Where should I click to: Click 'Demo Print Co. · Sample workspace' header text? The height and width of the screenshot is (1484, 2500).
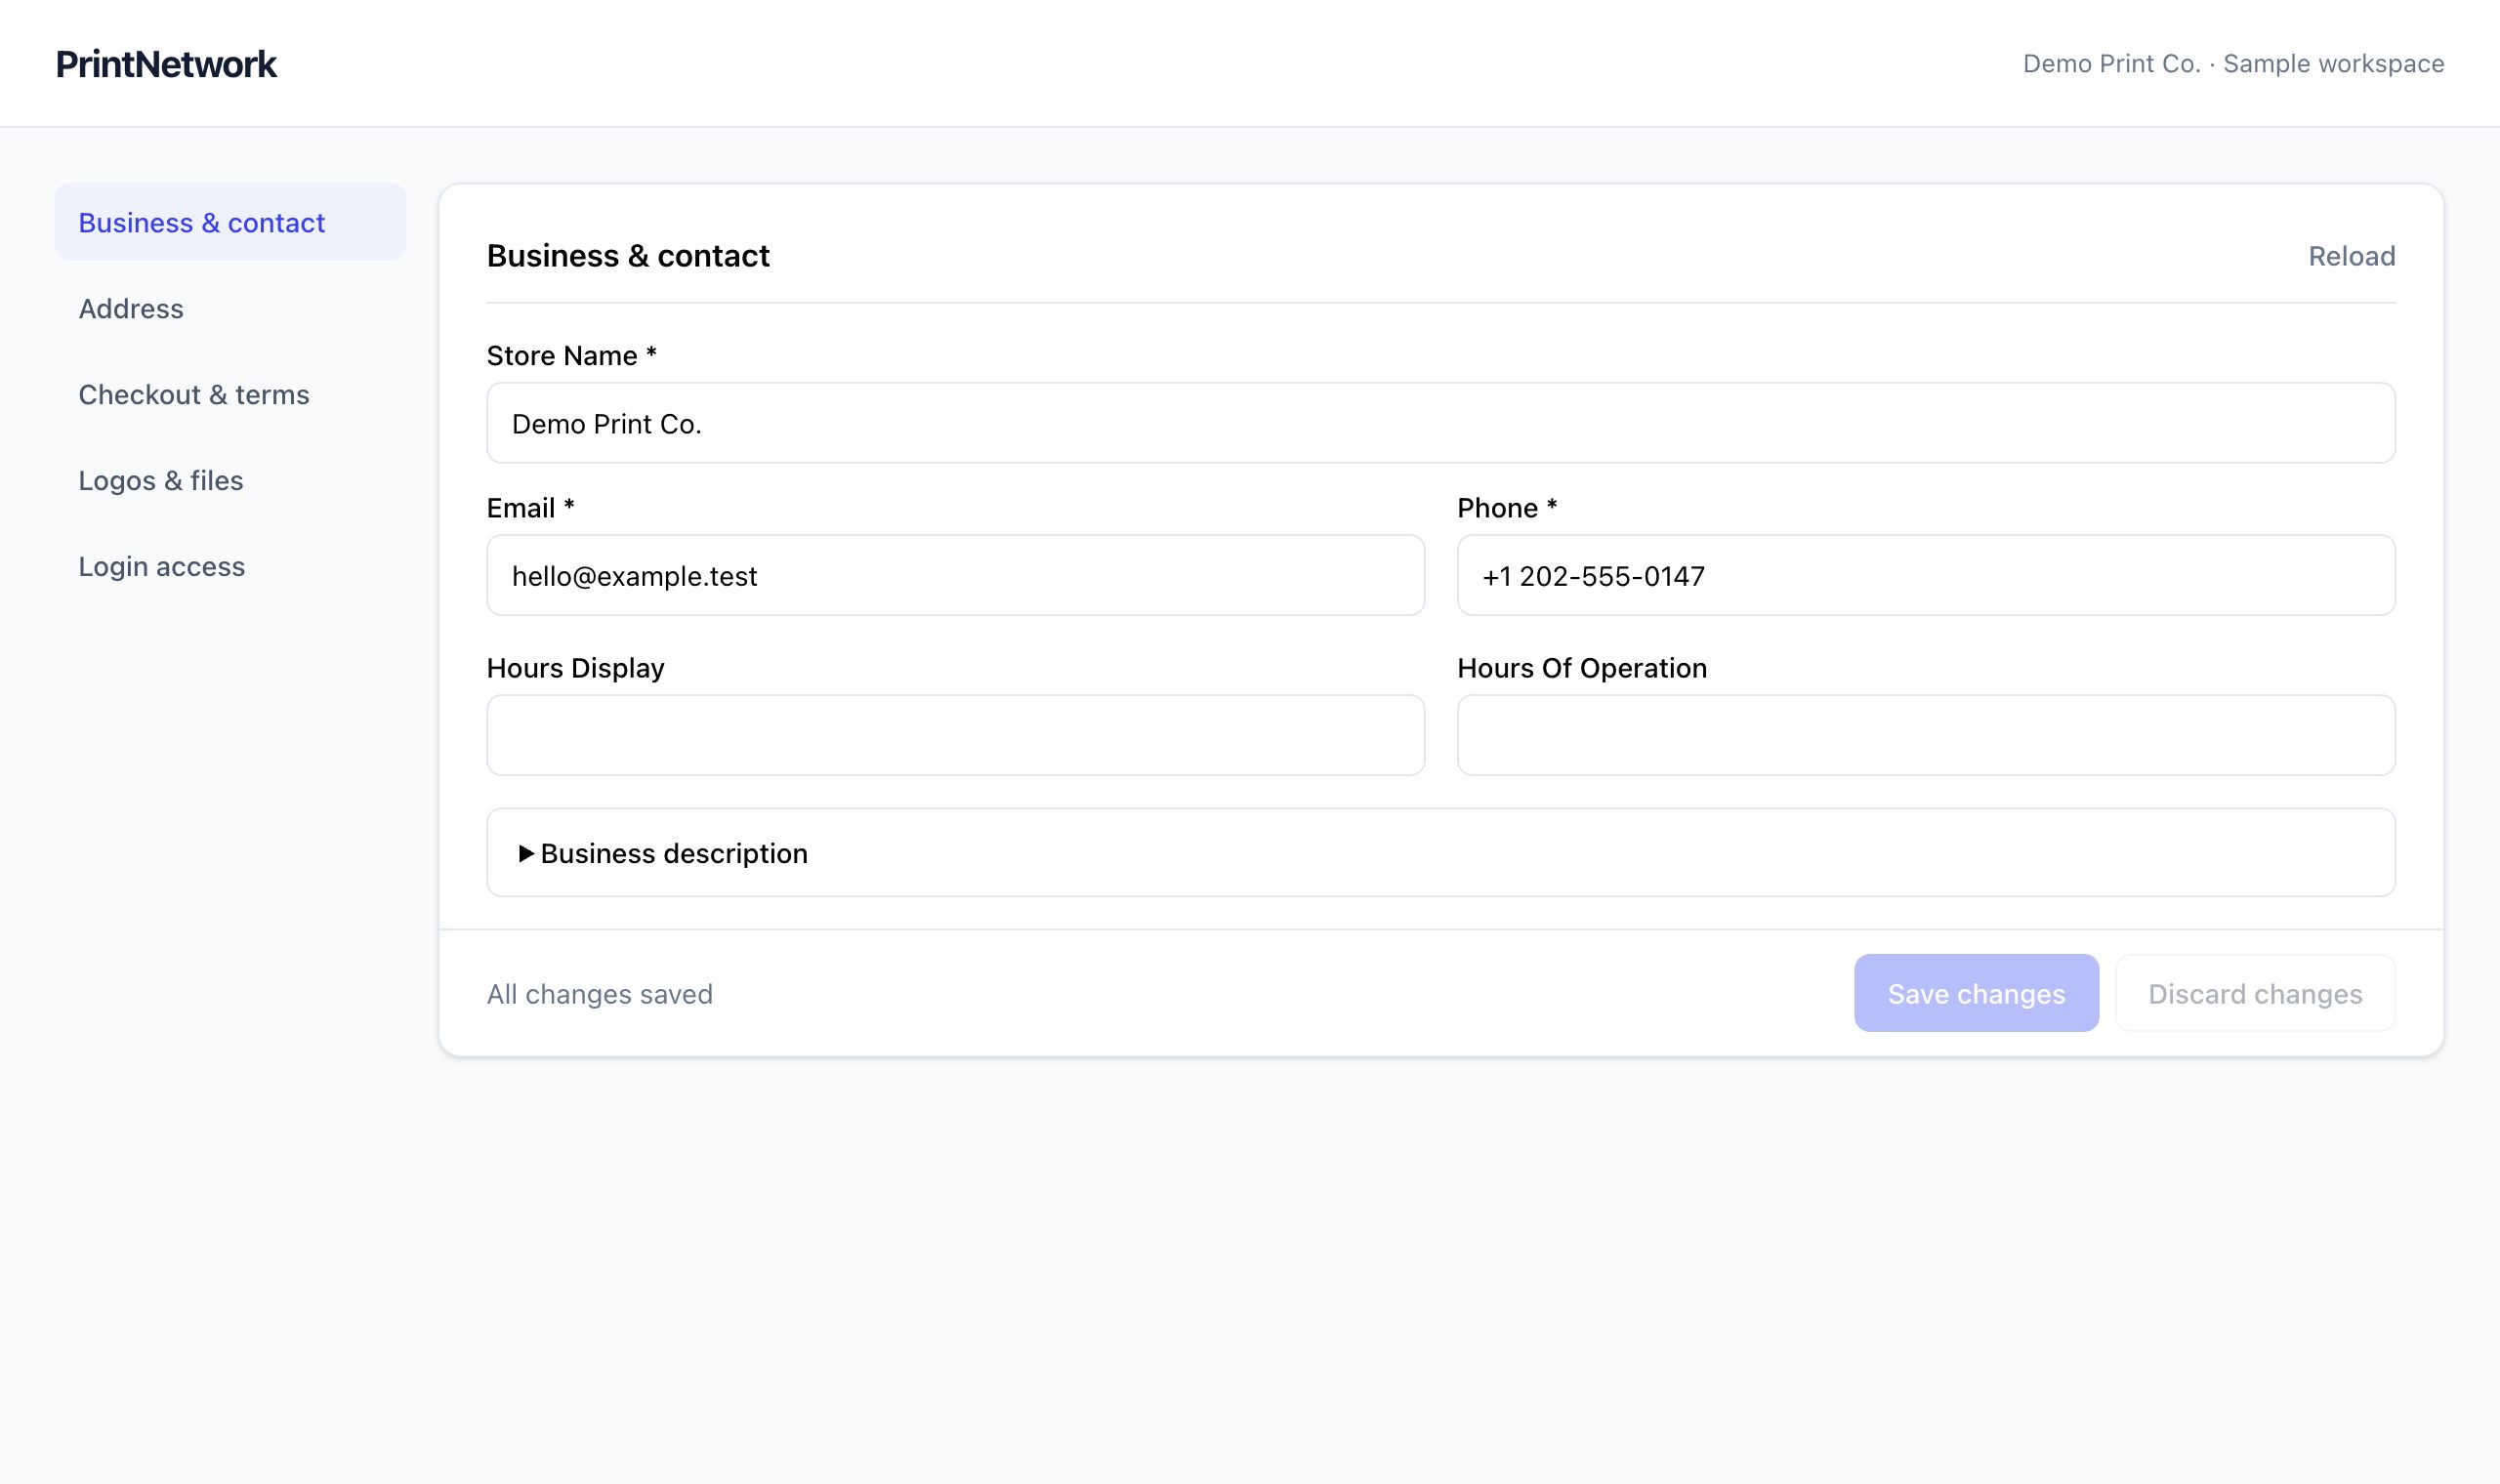pos(2233,64)
